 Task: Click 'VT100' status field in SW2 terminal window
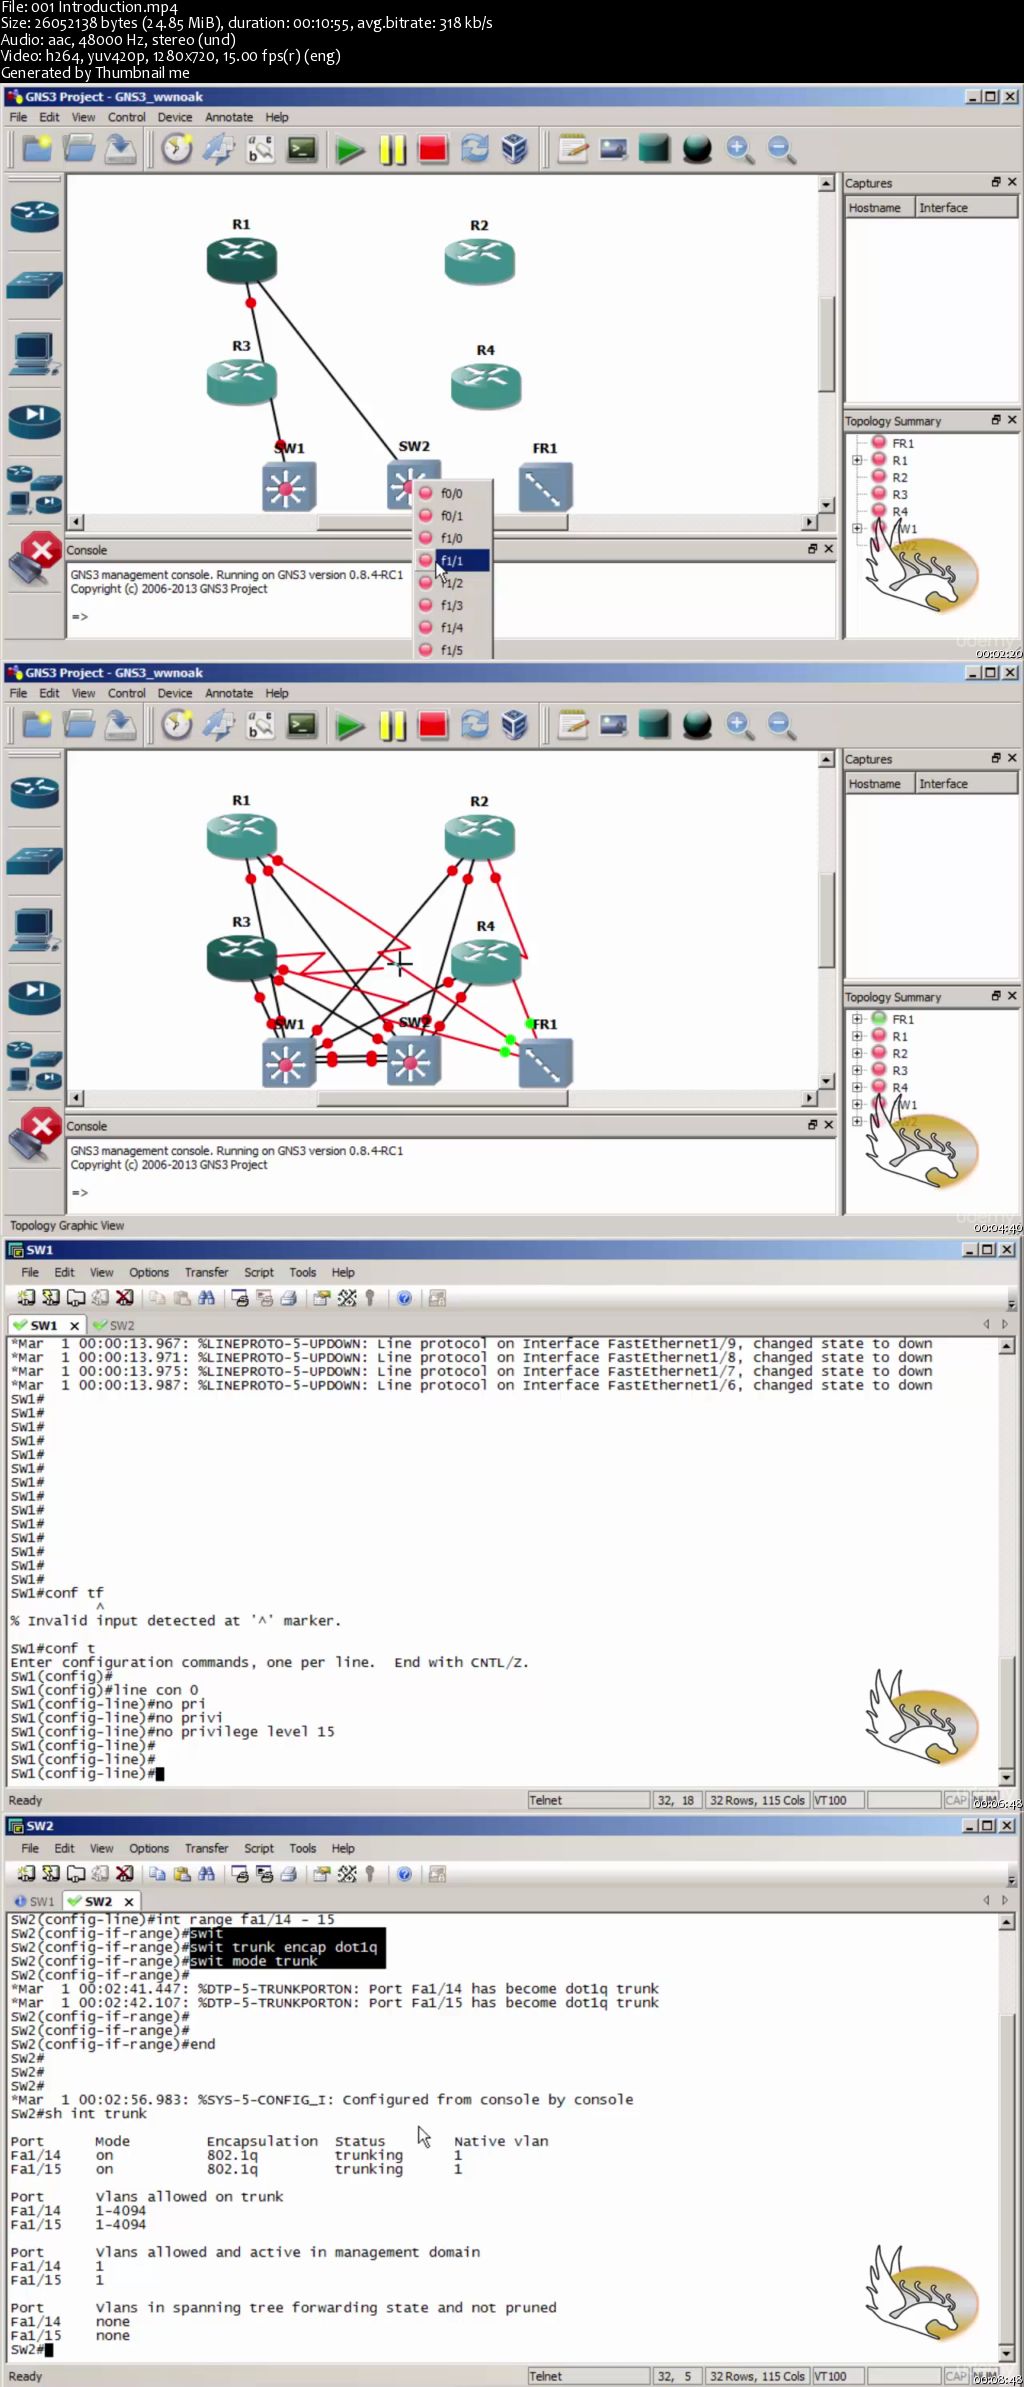(x=837, y=2376)
